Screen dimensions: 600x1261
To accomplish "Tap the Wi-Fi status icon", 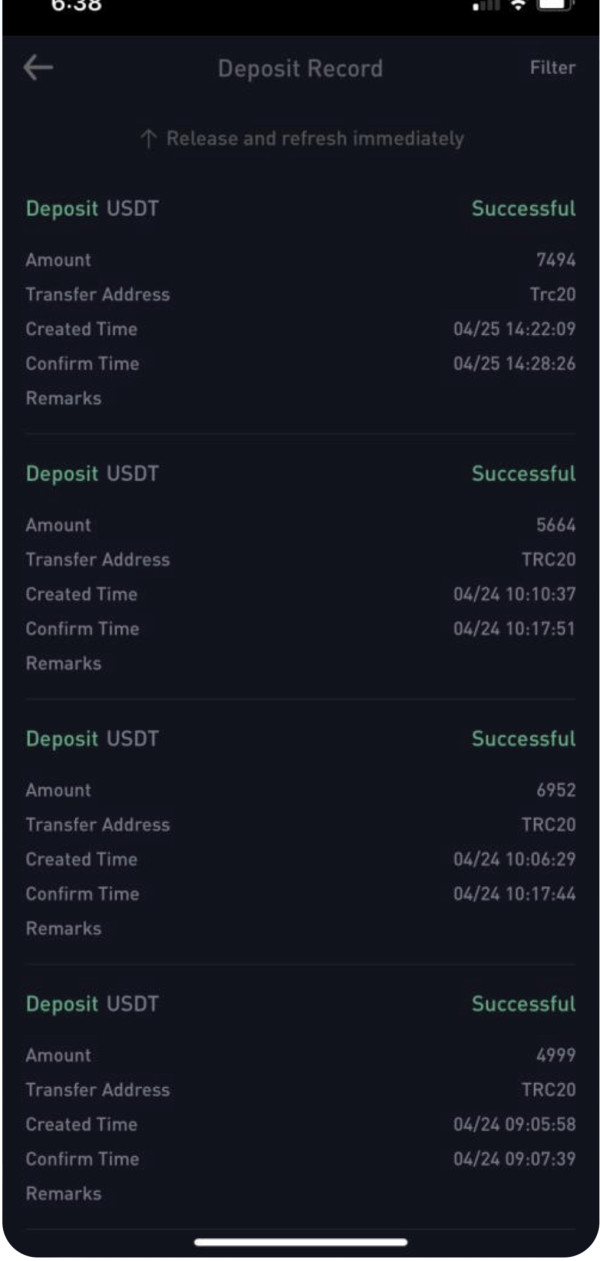I will (x=519, y=5).
